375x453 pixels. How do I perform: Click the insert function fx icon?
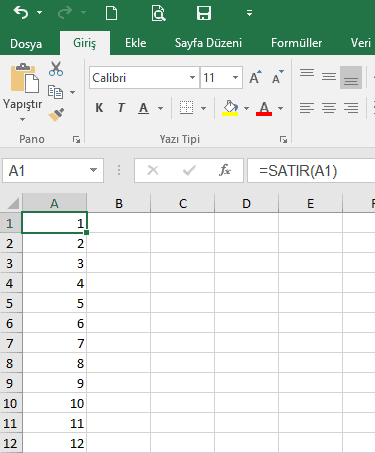point(225,170)
